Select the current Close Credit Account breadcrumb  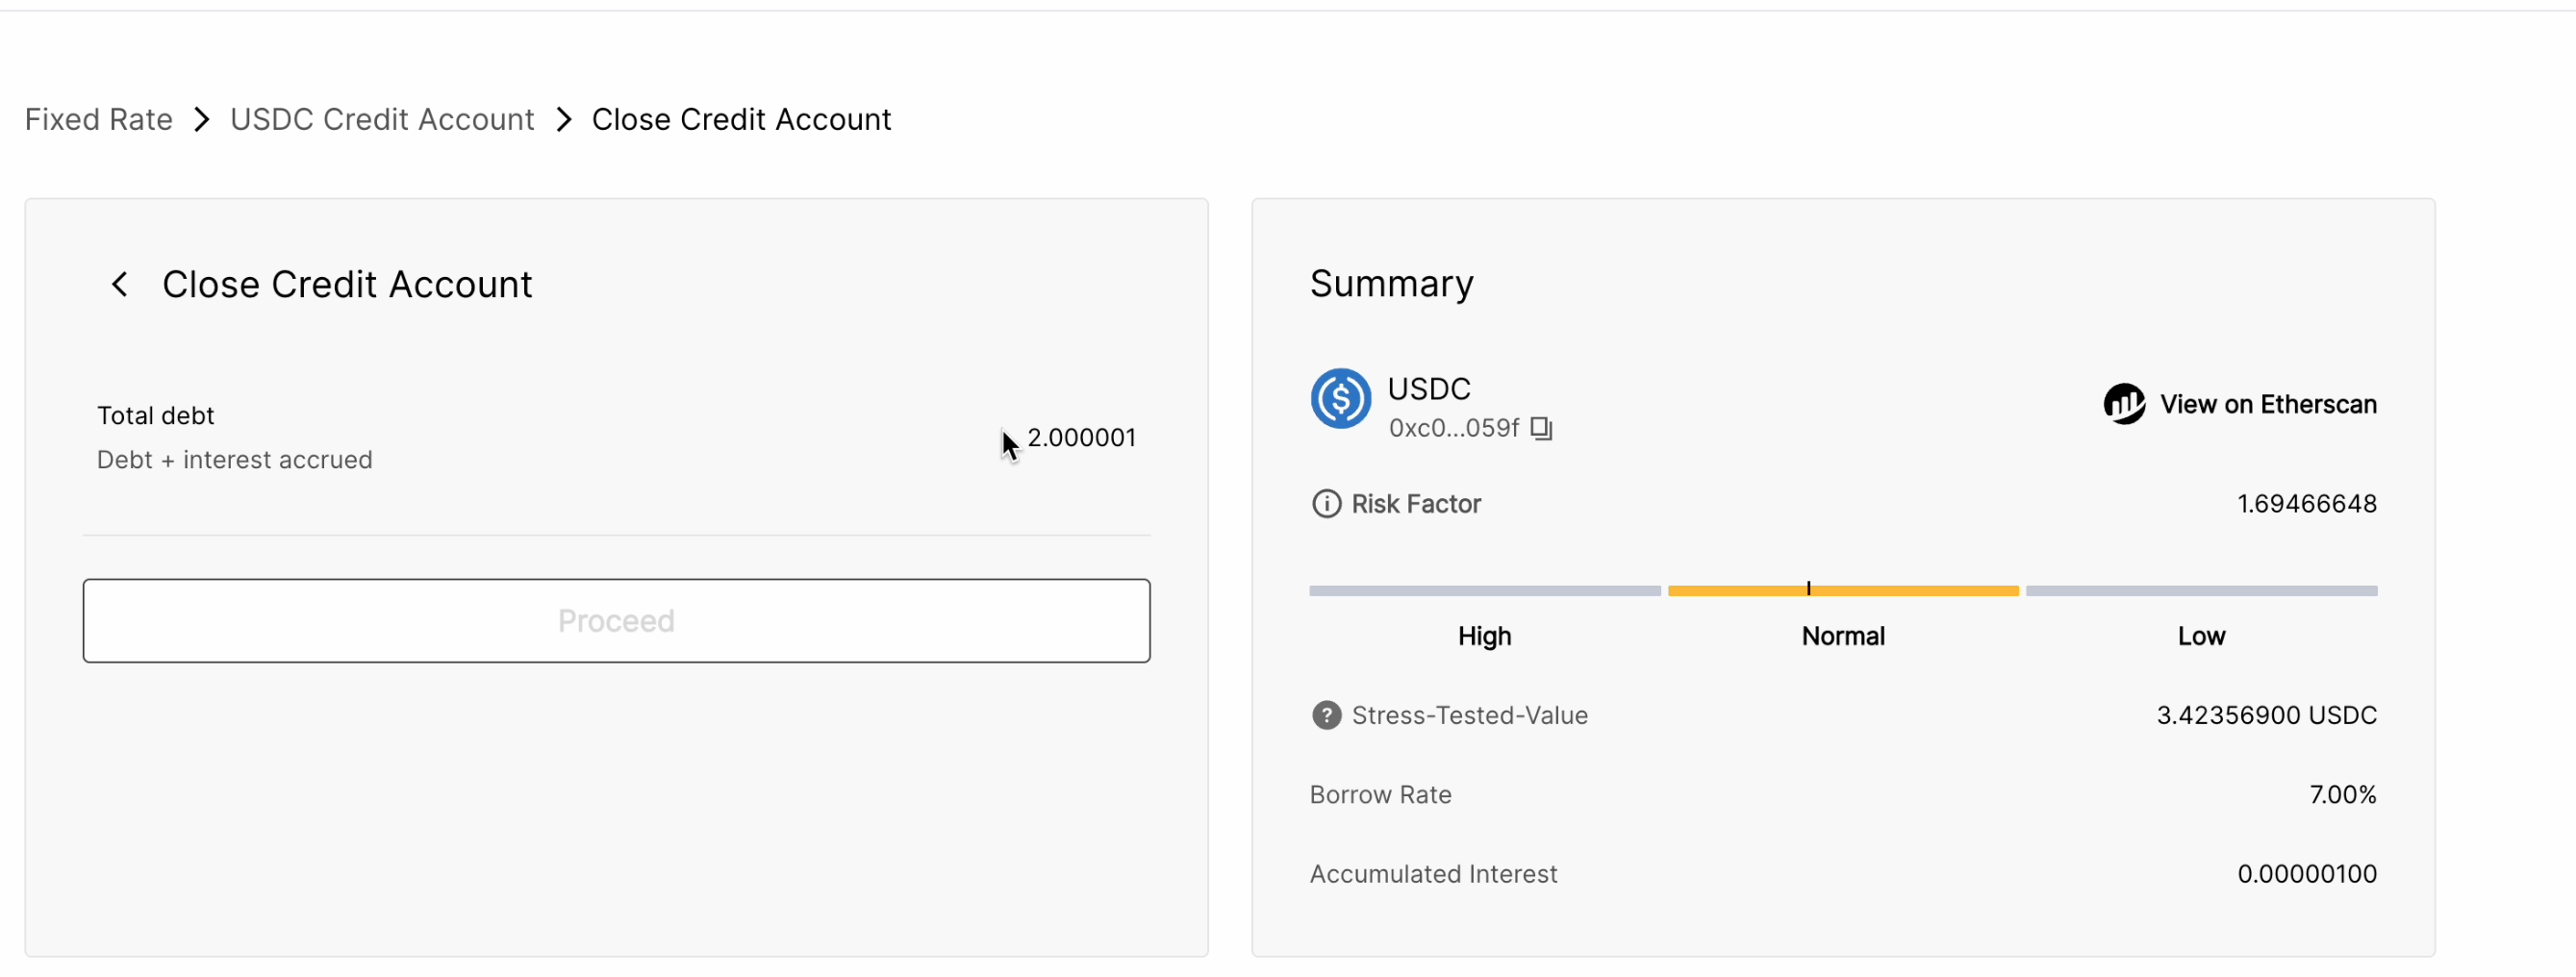point(741,120)
